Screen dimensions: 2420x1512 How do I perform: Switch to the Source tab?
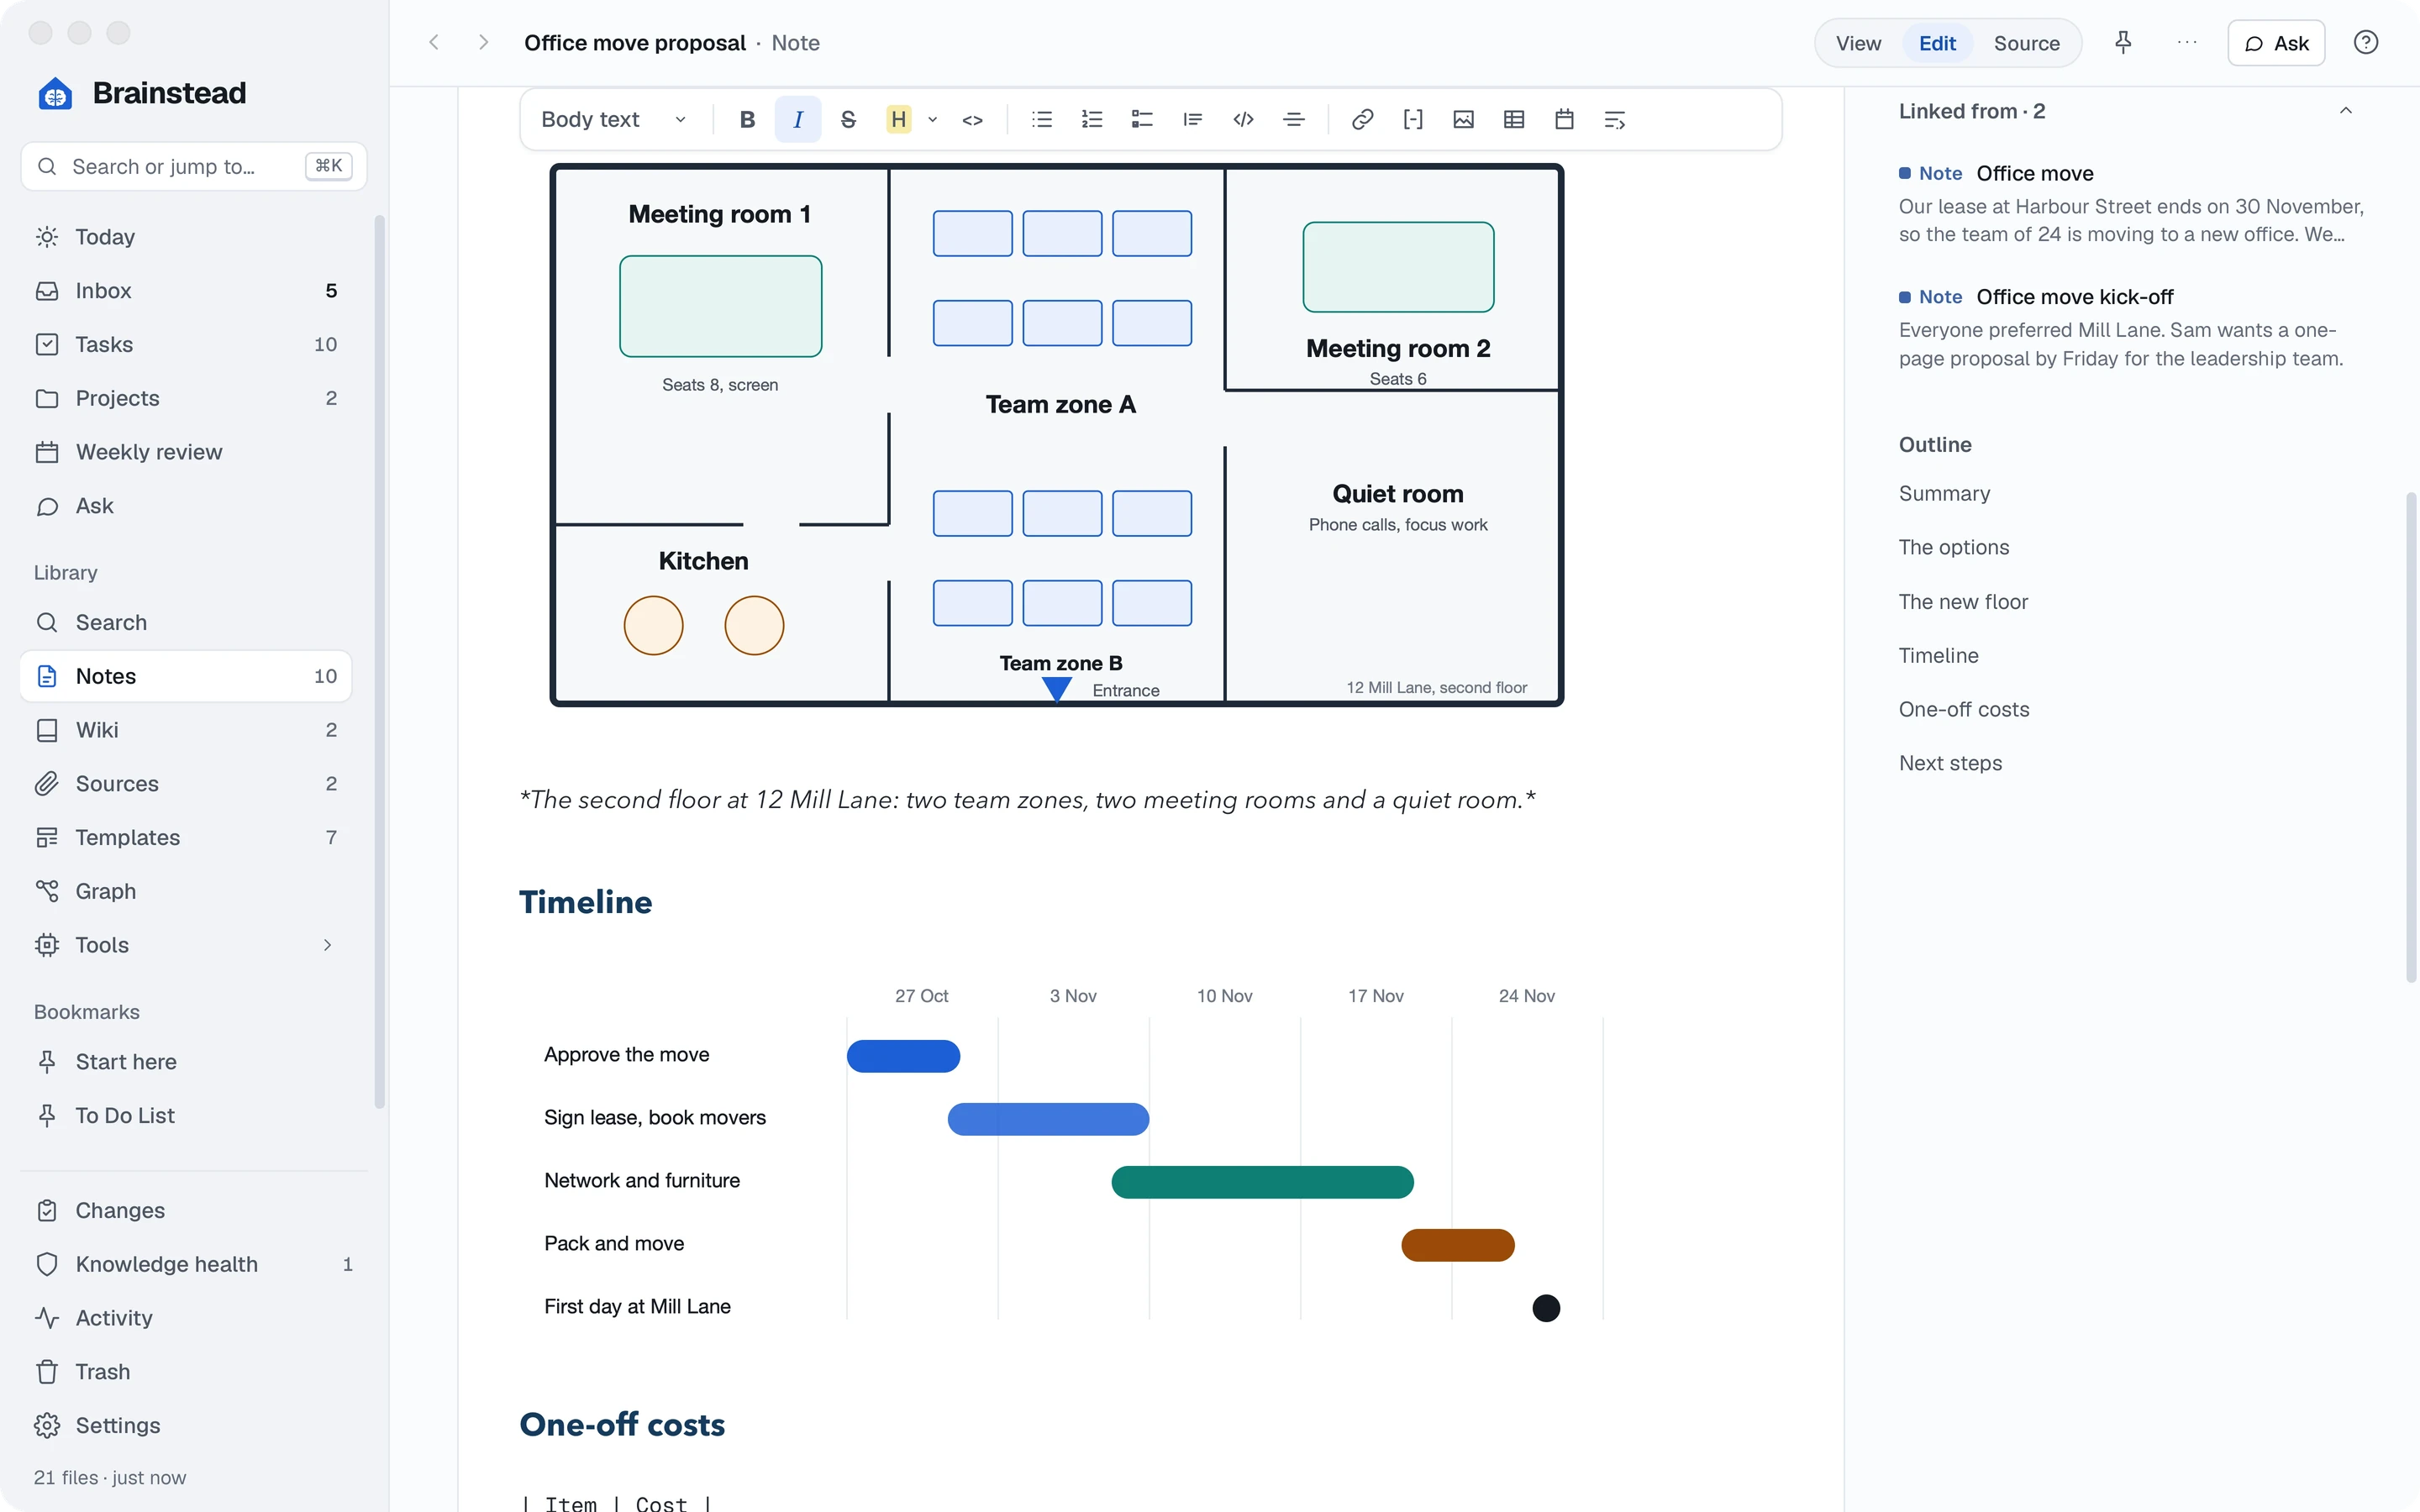(x=2026, y=43)
